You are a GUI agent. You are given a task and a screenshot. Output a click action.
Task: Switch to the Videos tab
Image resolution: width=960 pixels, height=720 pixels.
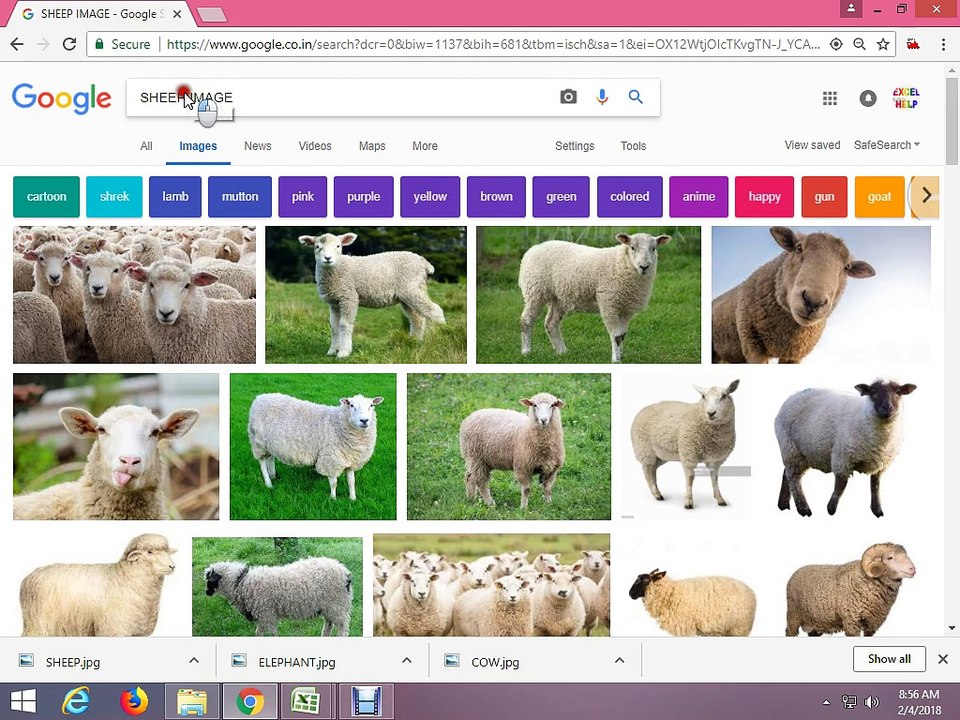[315, 146]
